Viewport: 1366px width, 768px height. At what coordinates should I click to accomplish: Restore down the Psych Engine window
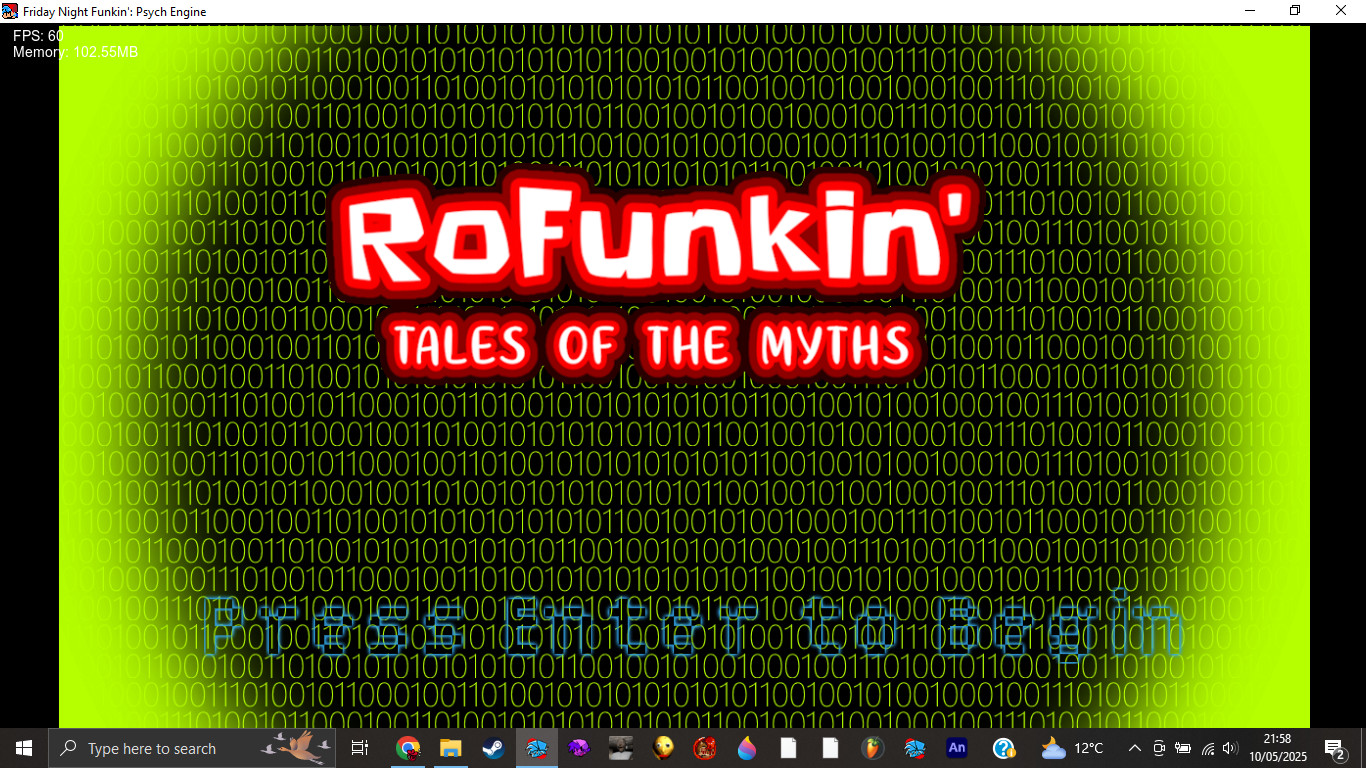1295,11
